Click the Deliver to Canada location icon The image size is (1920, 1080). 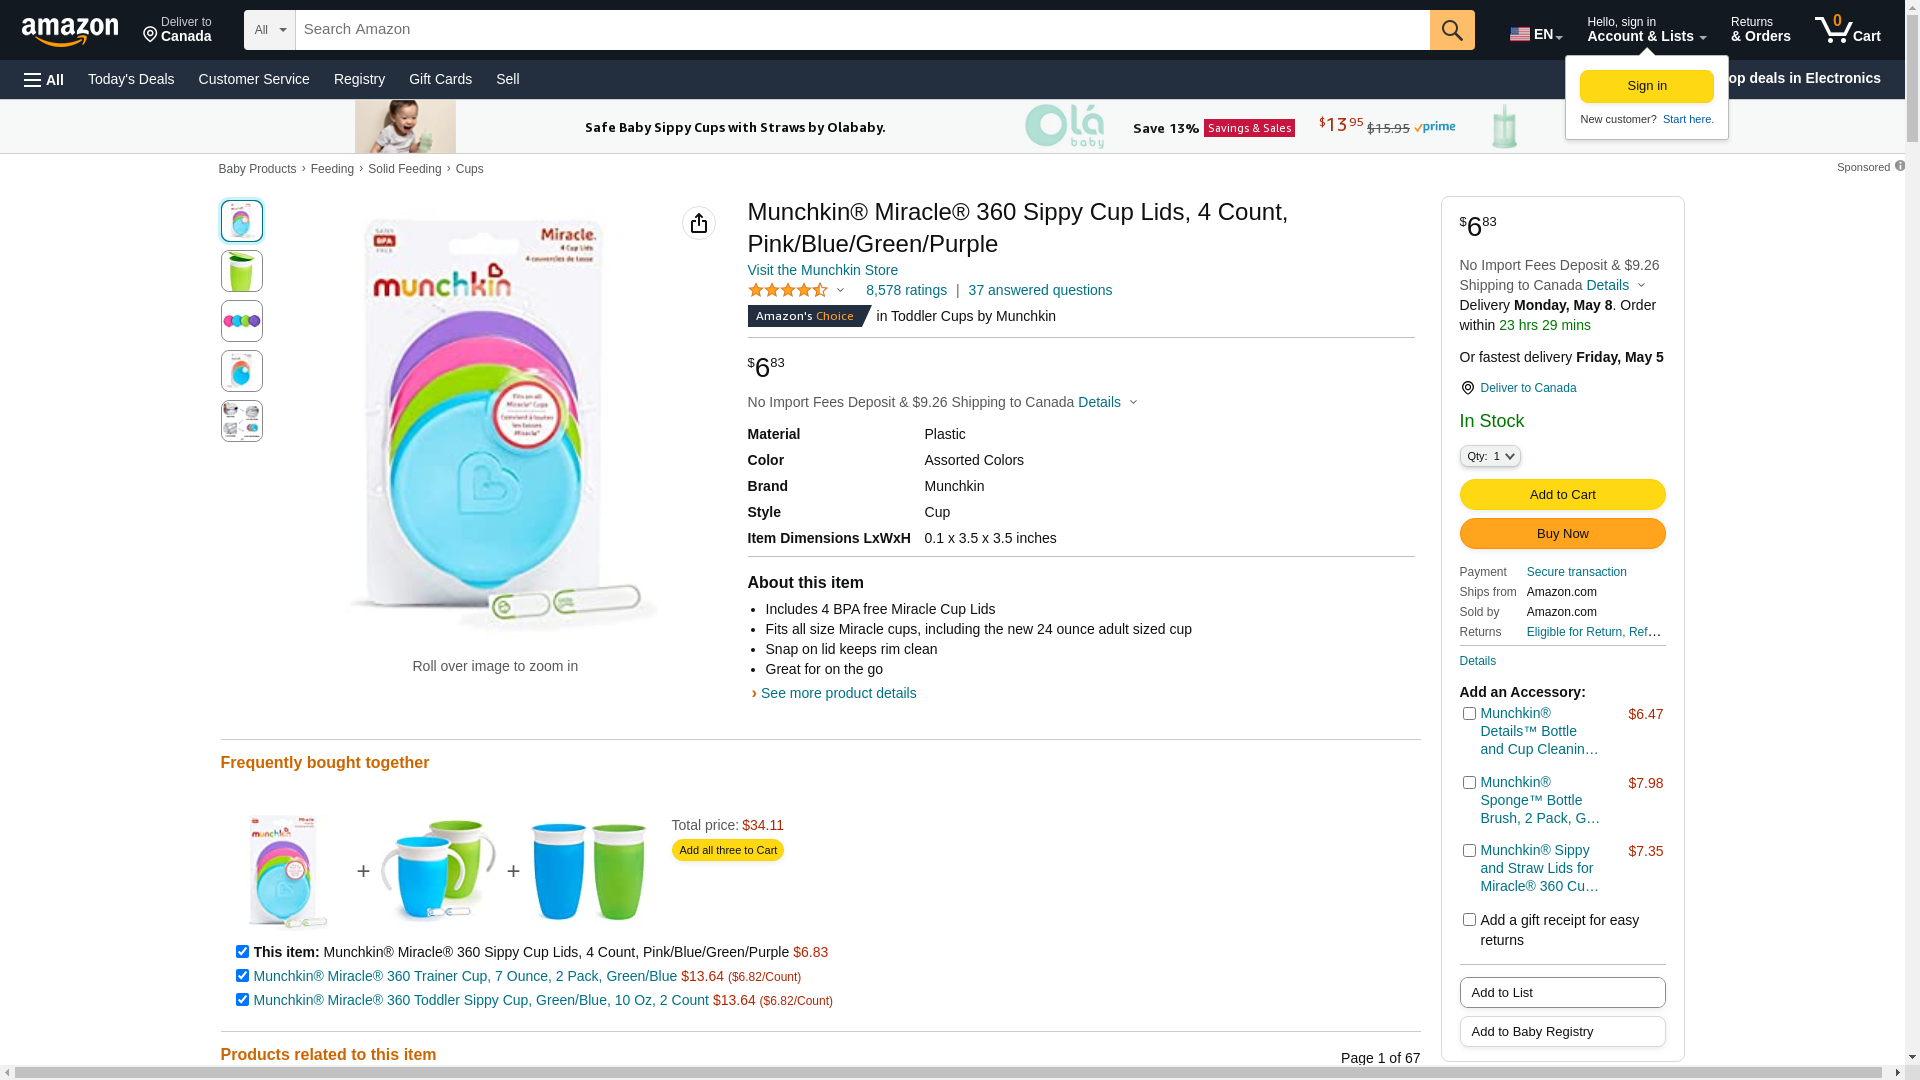(1467, 388)
